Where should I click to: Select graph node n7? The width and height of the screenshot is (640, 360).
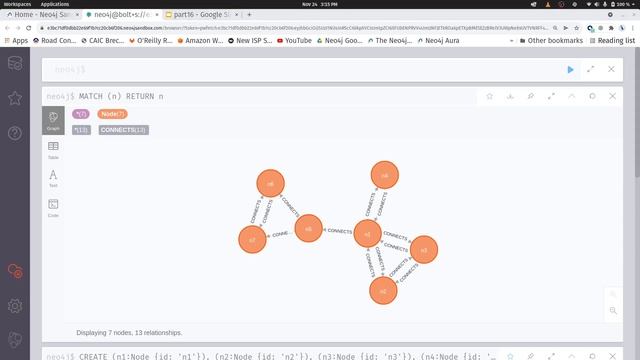252,240
